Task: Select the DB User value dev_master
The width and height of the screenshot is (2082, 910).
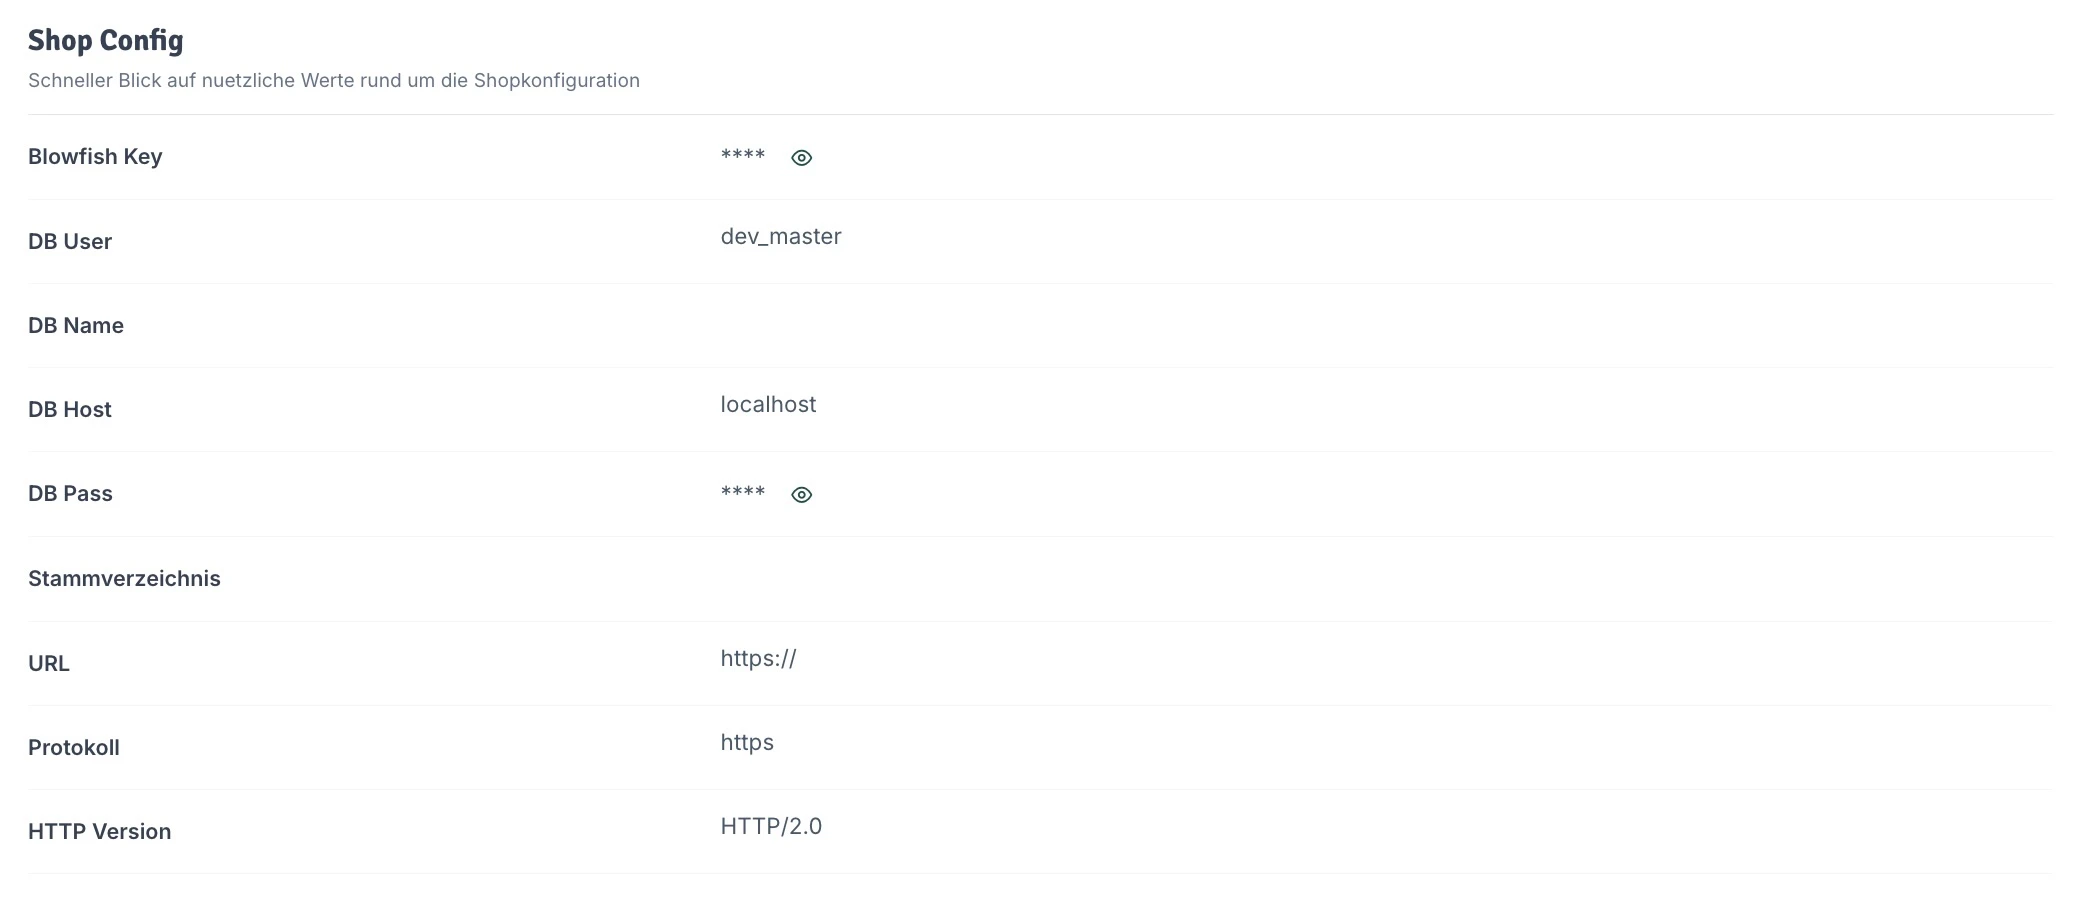Action: click(x=781, y=236)
